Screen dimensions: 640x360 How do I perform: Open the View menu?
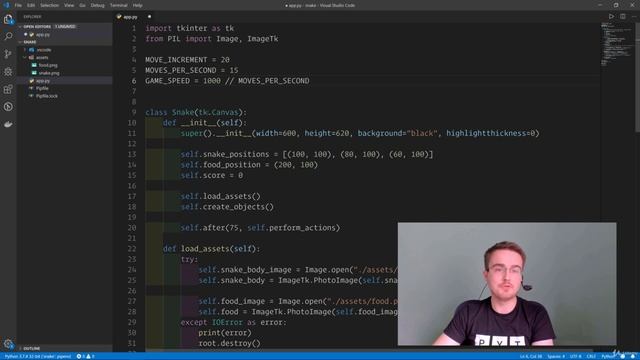point(69,5)
